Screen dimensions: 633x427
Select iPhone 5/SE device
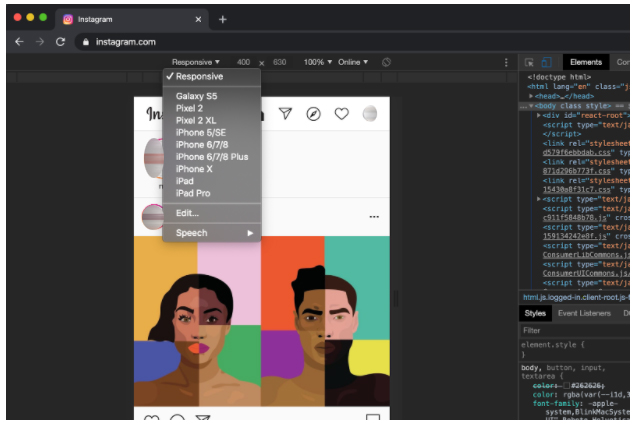pyautogui.click(x=212, y=132)
